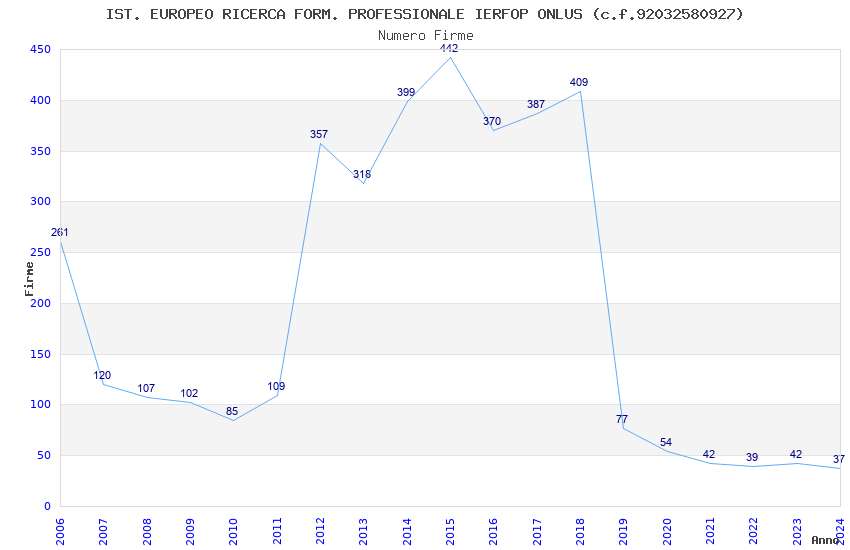Select the 370 data label
Viewport: 850px width, 550px height.
pyautogui.click(x=492, y=121)
